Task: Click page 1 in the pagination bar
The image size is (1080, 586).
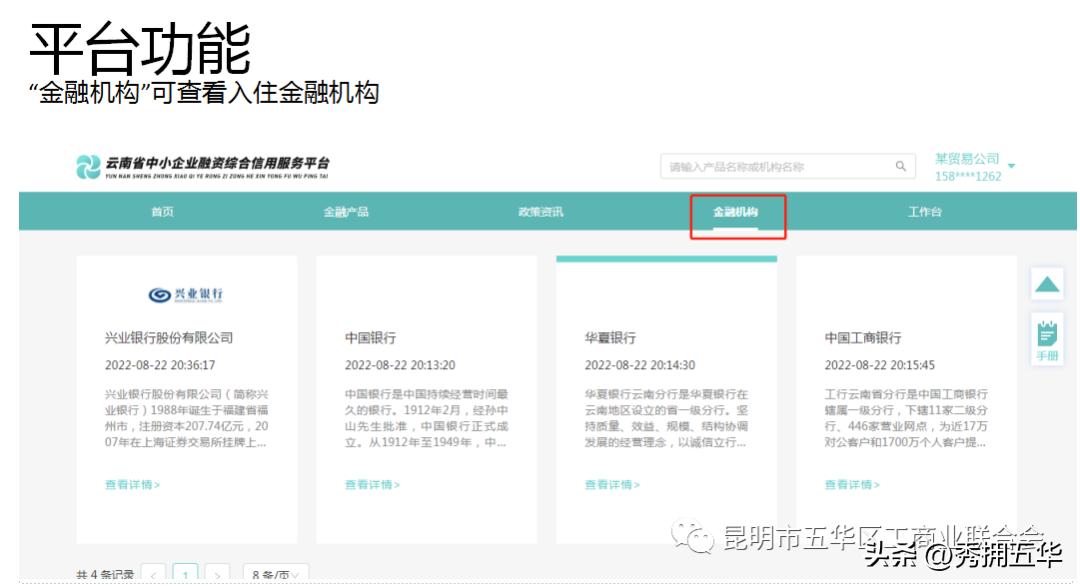Action: [x=186, y=573]
